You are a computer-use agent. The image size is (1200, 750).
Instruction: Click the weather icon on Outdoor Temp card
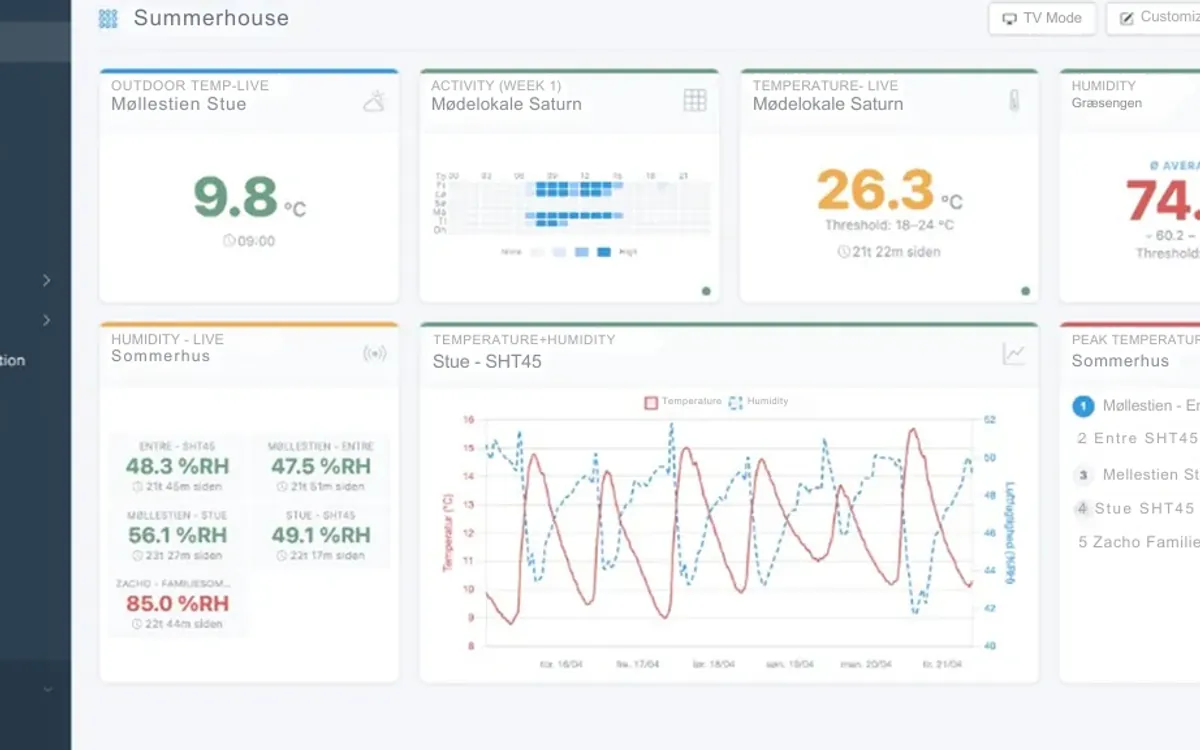pyautogui.click(x=374, y=100)
